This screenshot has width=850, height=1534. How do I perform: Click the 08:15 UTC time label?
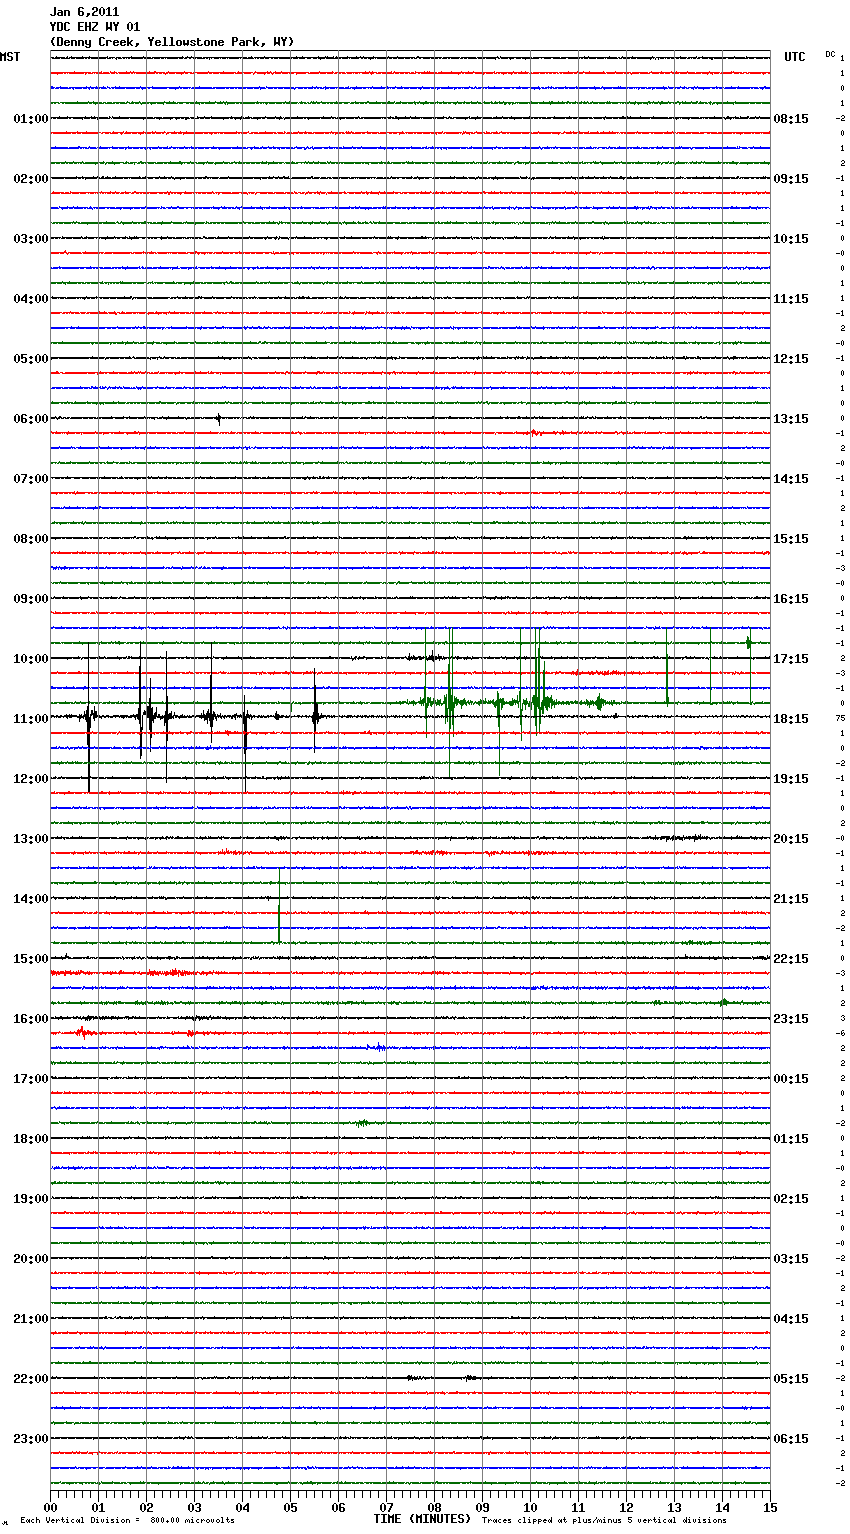pos(791,119)
